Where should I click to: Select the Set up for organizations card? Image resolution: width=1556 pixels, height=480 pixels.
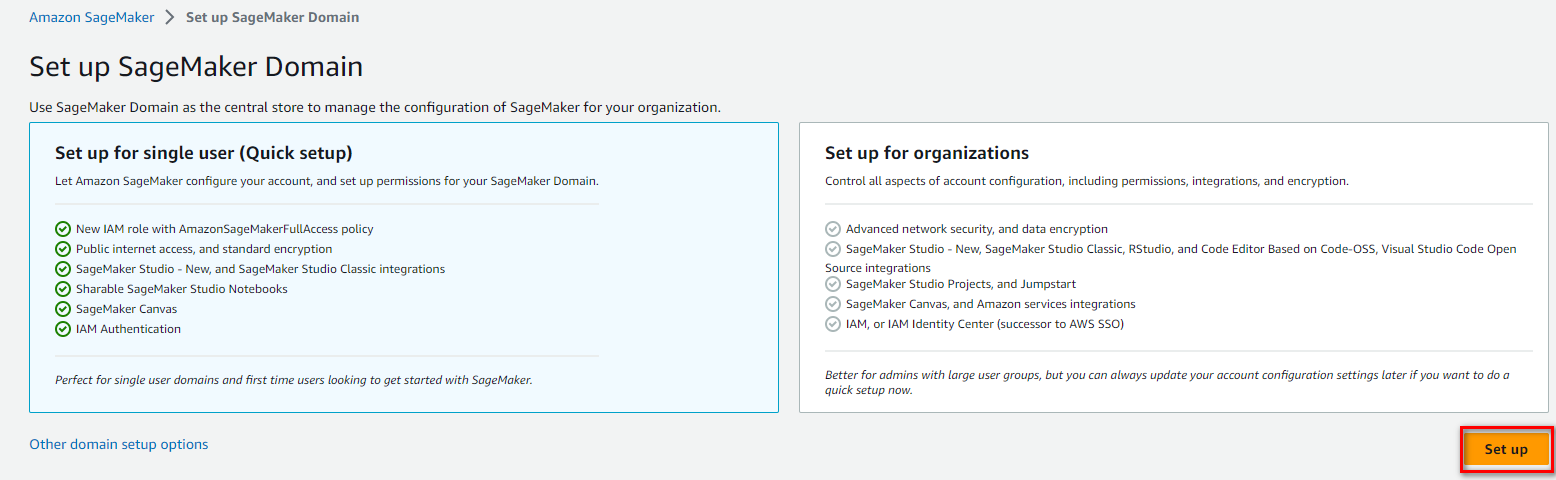coord(1174,267)
